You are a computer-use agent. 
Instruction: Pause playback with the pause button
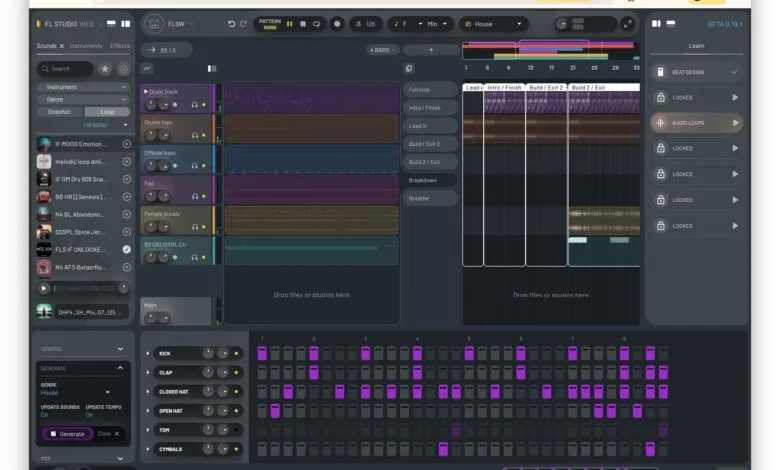click(290, 24)
